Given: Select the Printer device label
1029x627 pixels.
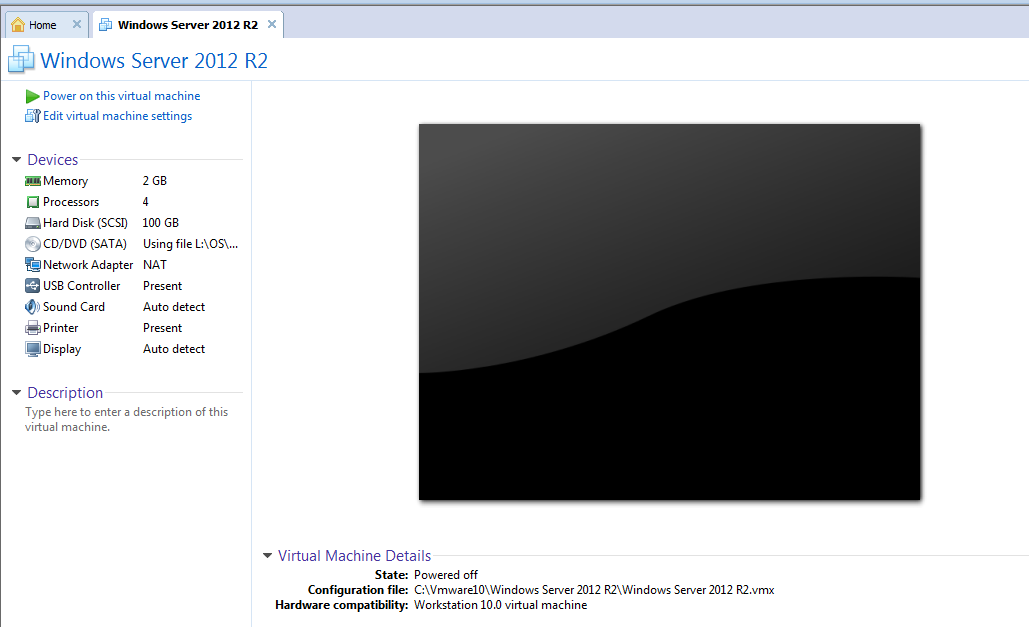Looking at the screenshot, I should 60,328.
